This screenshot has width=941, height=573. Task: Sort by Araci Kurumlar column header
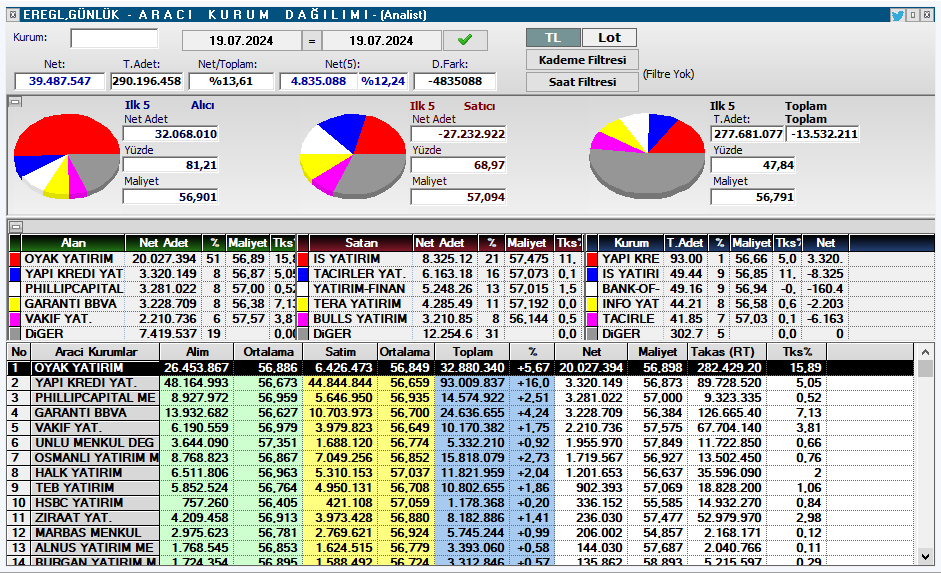coord(95,352)
